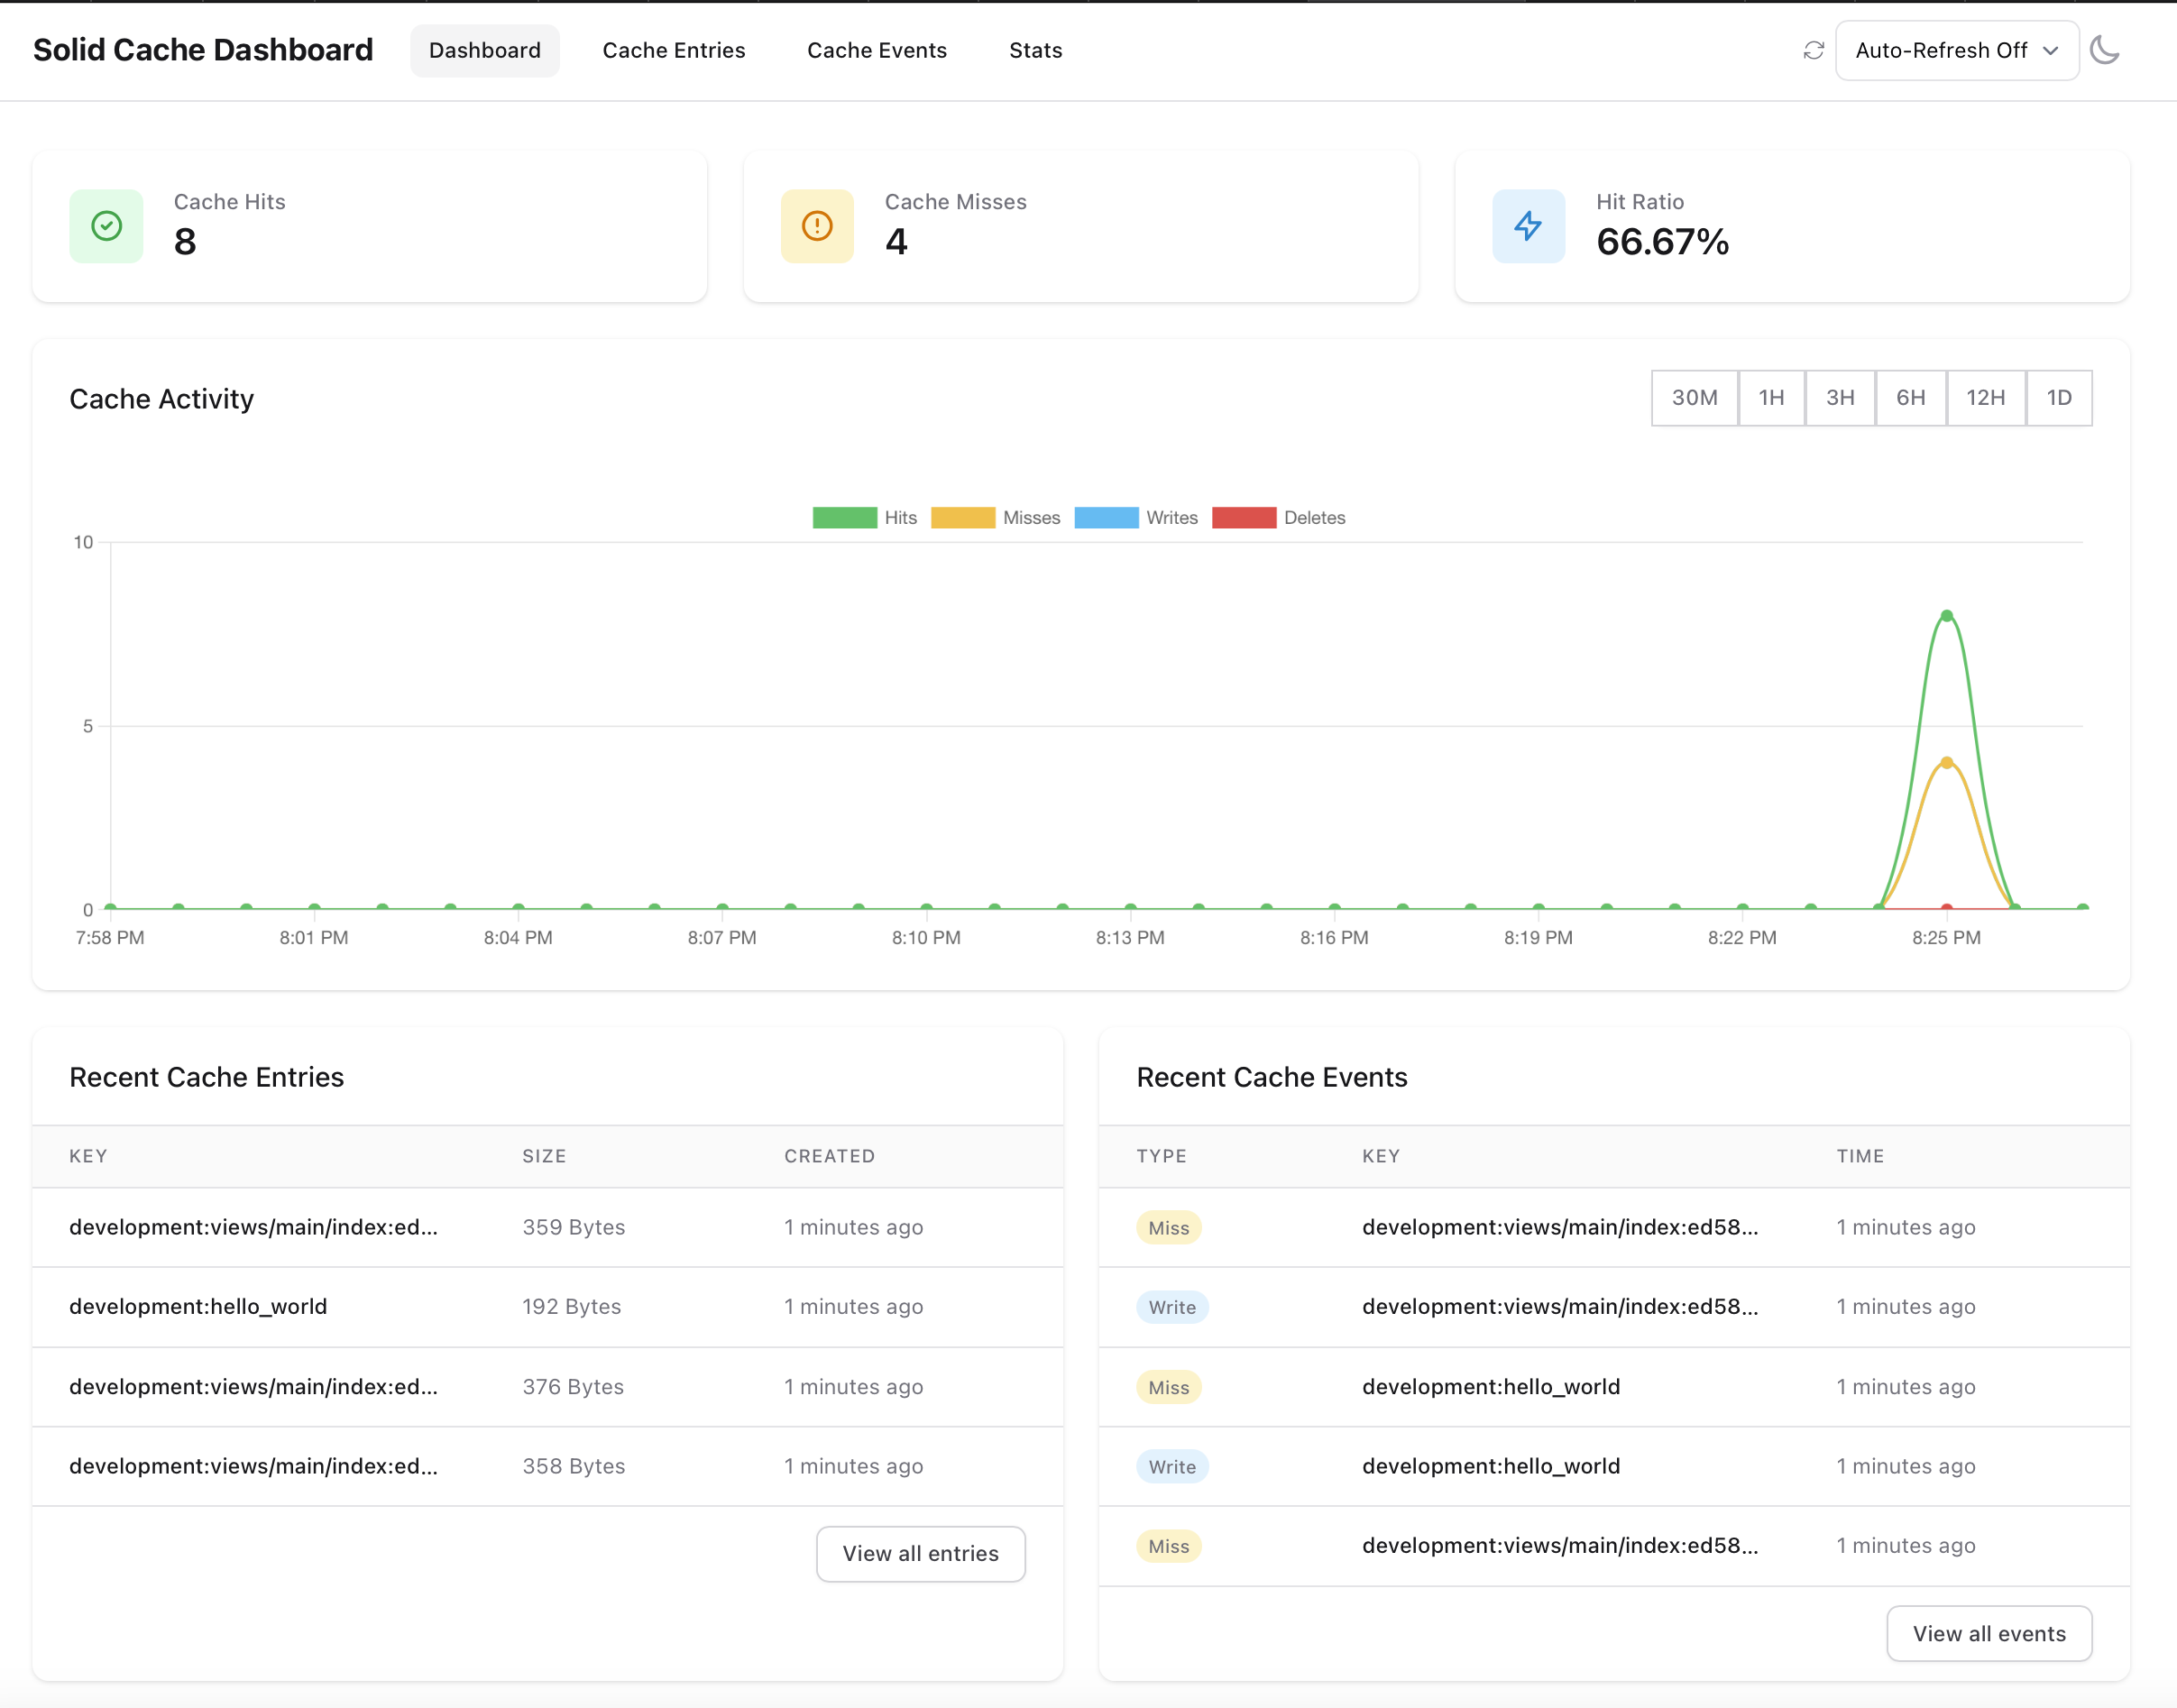Click the green peak point on chart
This screenshot has width=2177, height=1708.
point(1946,616)
